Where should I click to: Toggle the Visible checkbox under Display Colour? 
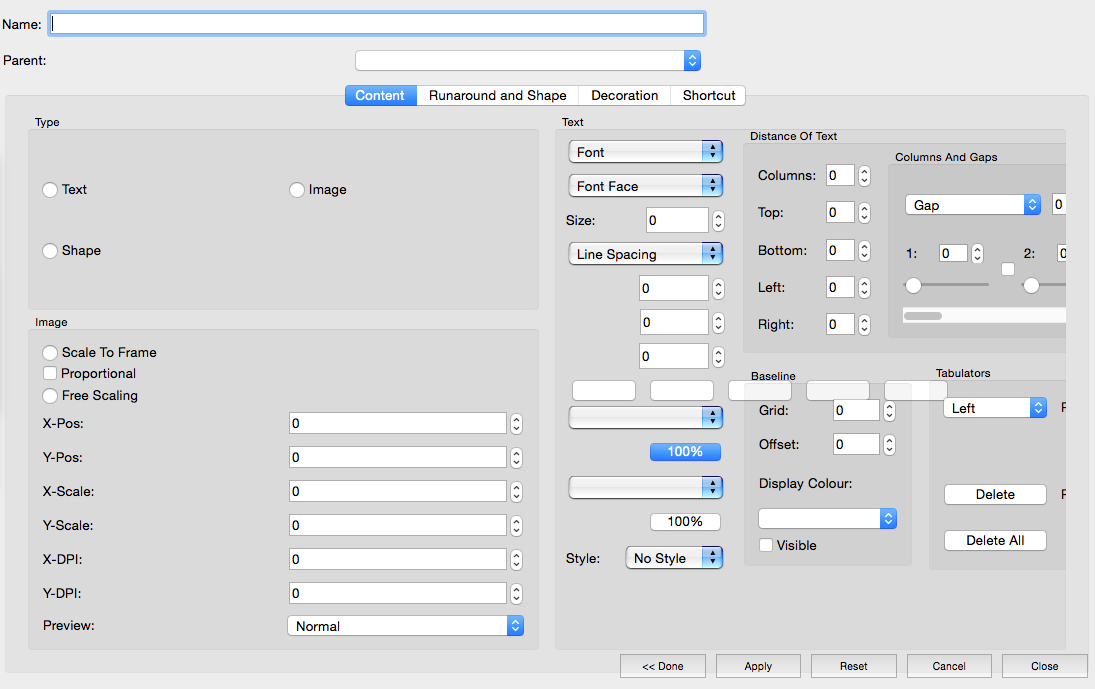pos(766,545)
